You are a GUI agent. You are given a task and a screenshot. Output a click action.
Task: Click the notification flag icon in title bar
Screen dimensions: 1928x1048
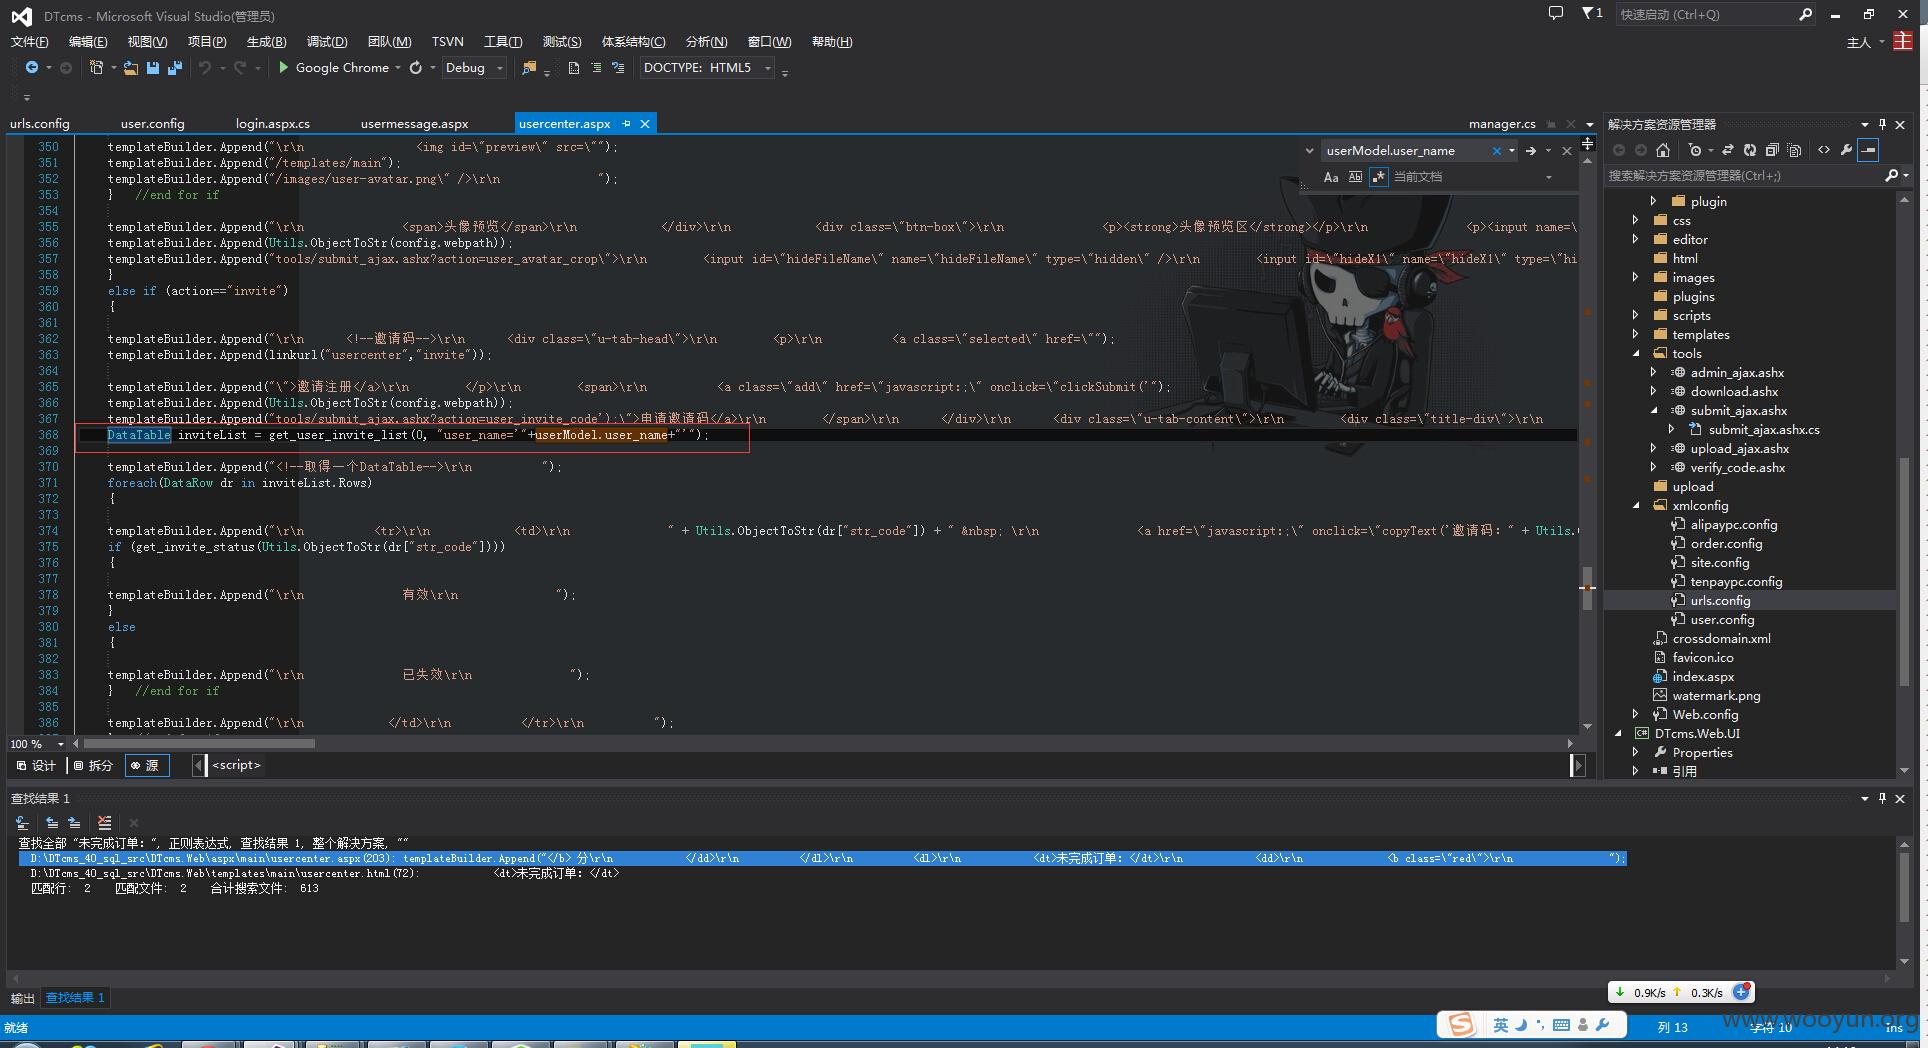point(1592,14)
